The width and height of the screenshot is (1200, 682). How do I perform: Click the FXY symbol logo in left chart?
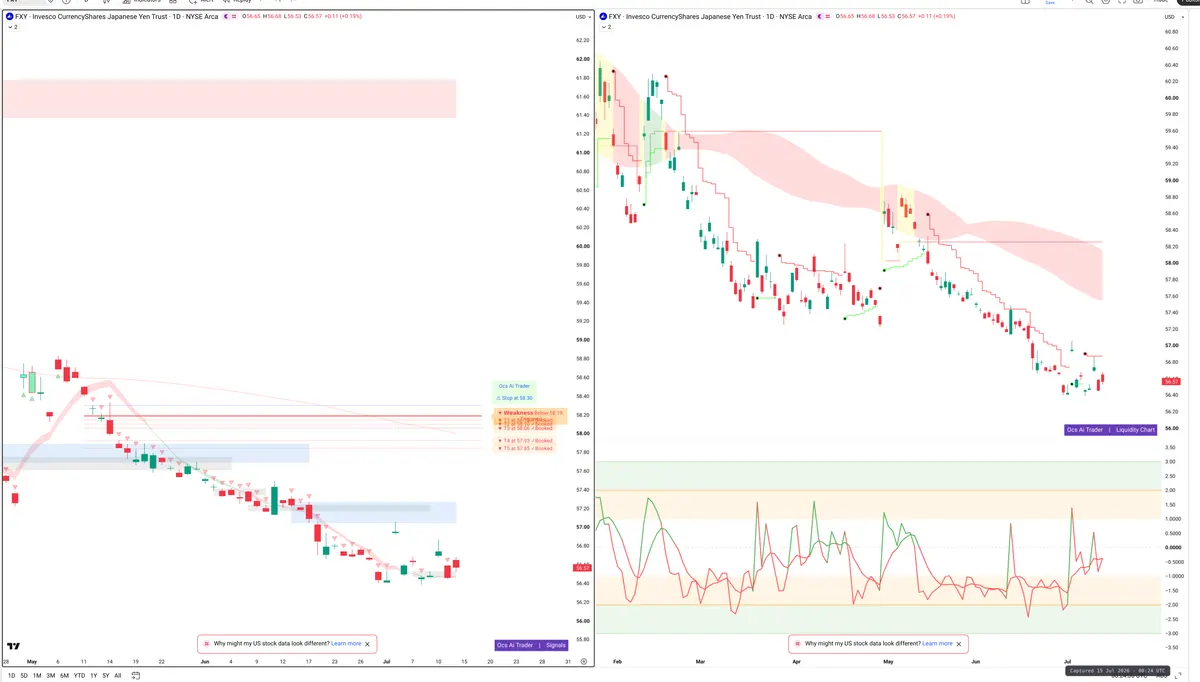pos(10,17)
